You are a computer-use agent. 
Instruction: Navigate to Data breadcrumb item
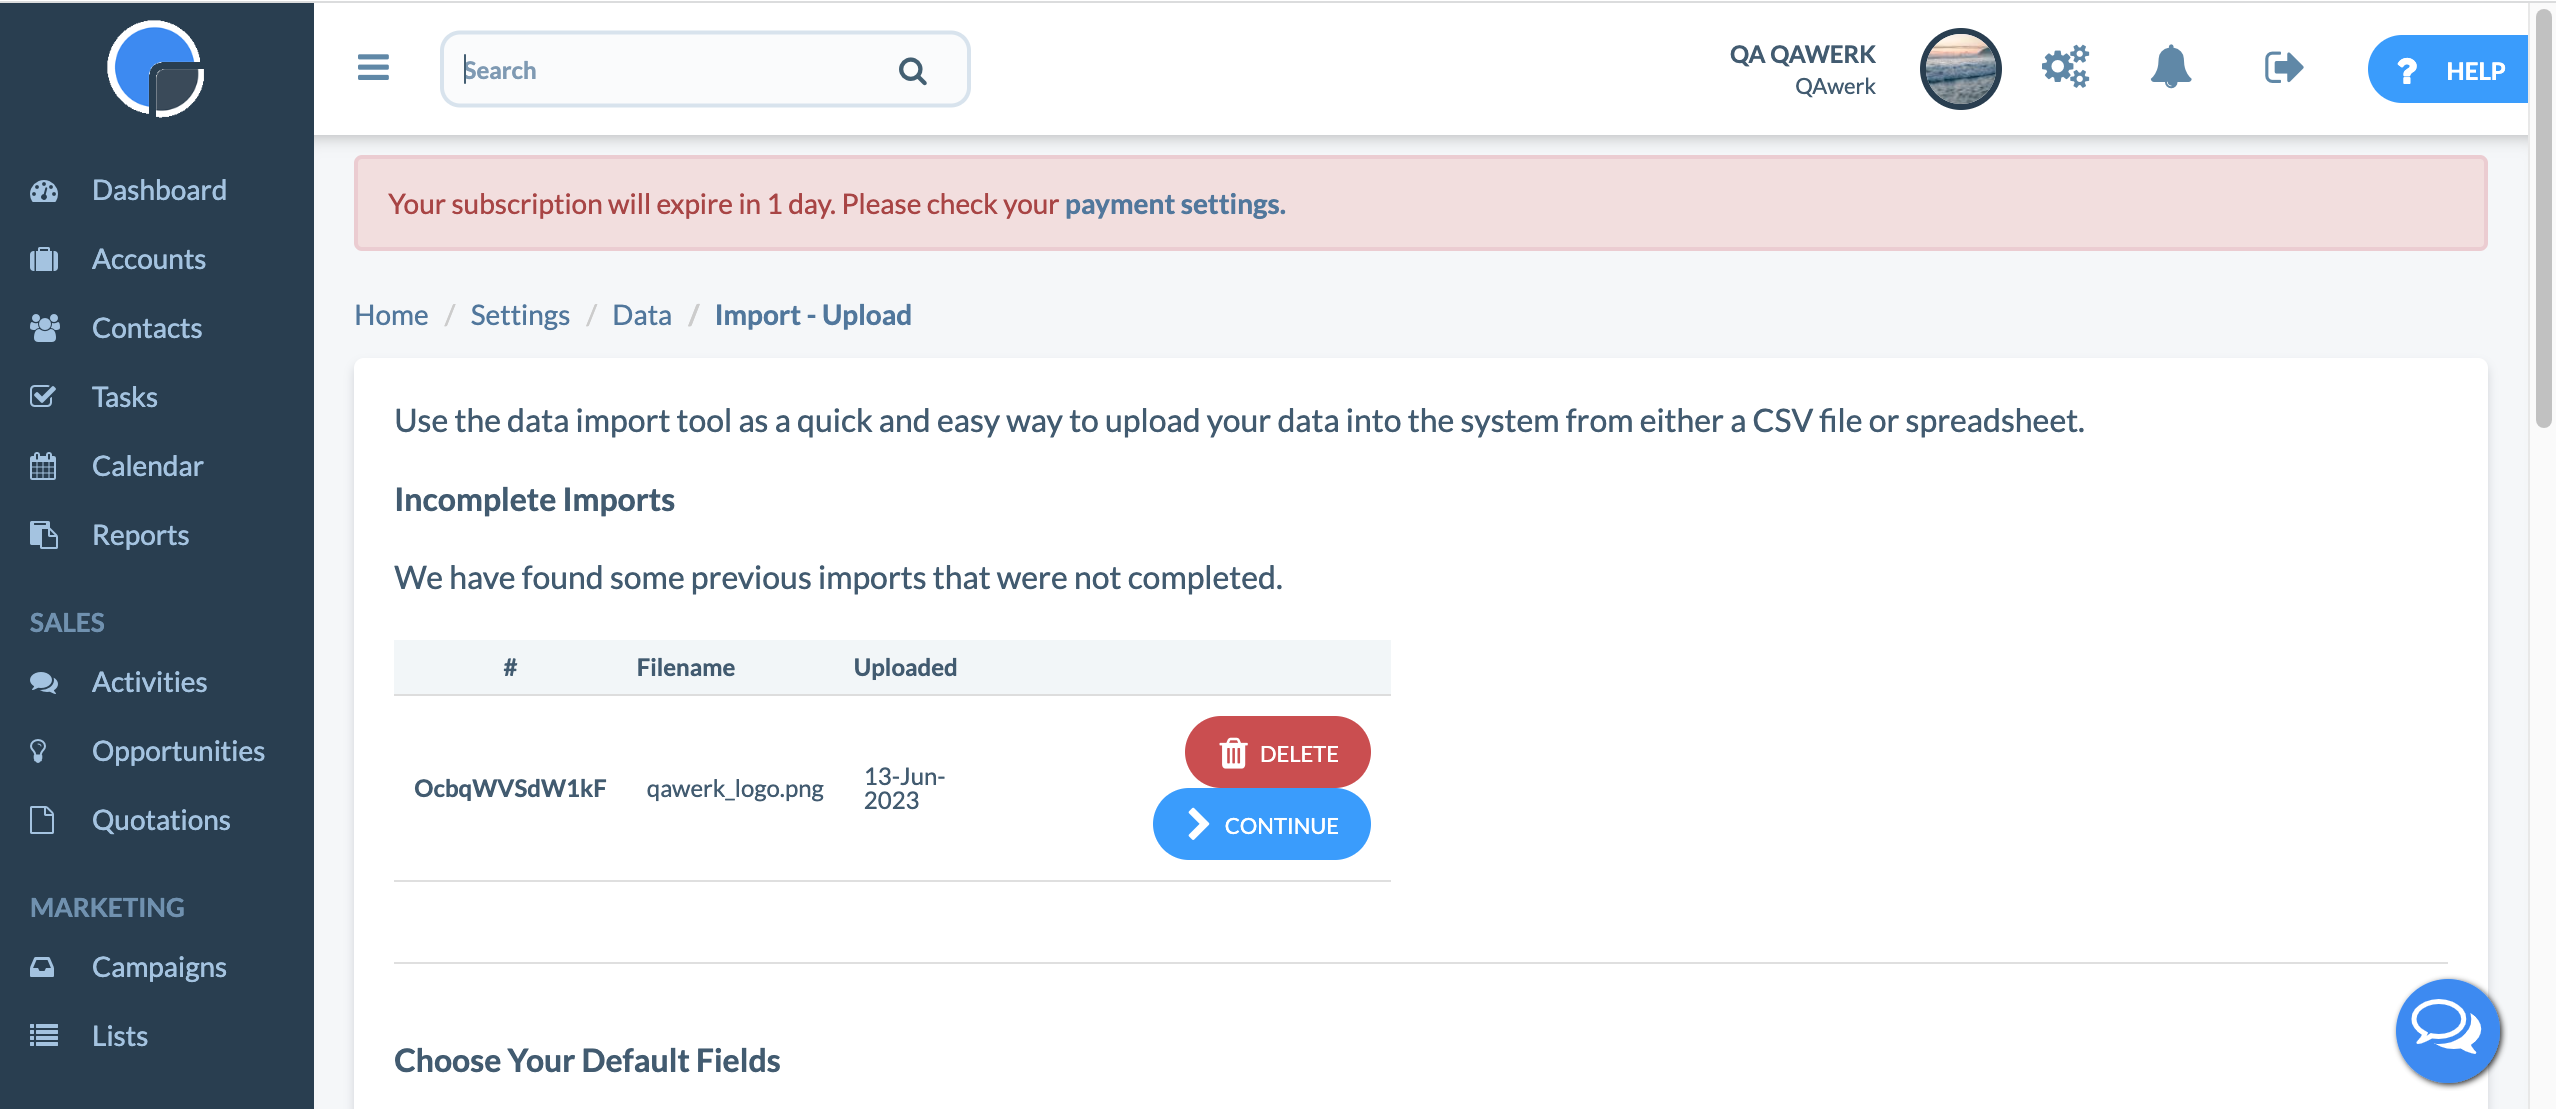pos(641,313)
